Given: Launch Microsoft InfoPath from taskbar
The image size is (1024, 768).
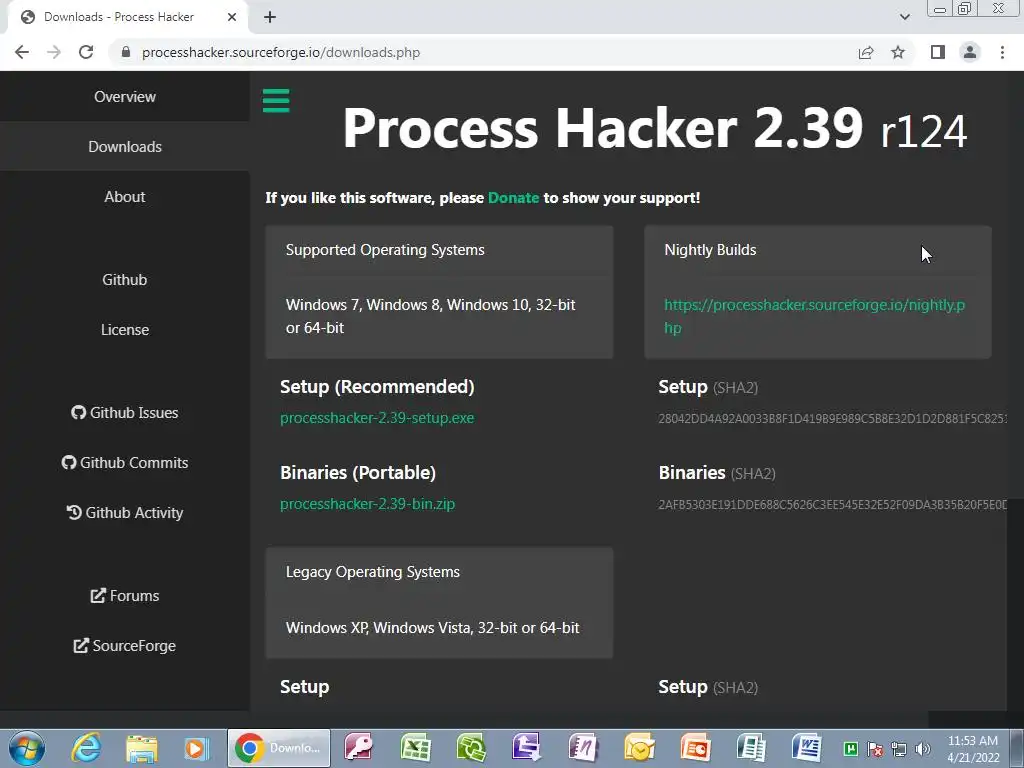Looking at the screenshot, I should point(526,748).
